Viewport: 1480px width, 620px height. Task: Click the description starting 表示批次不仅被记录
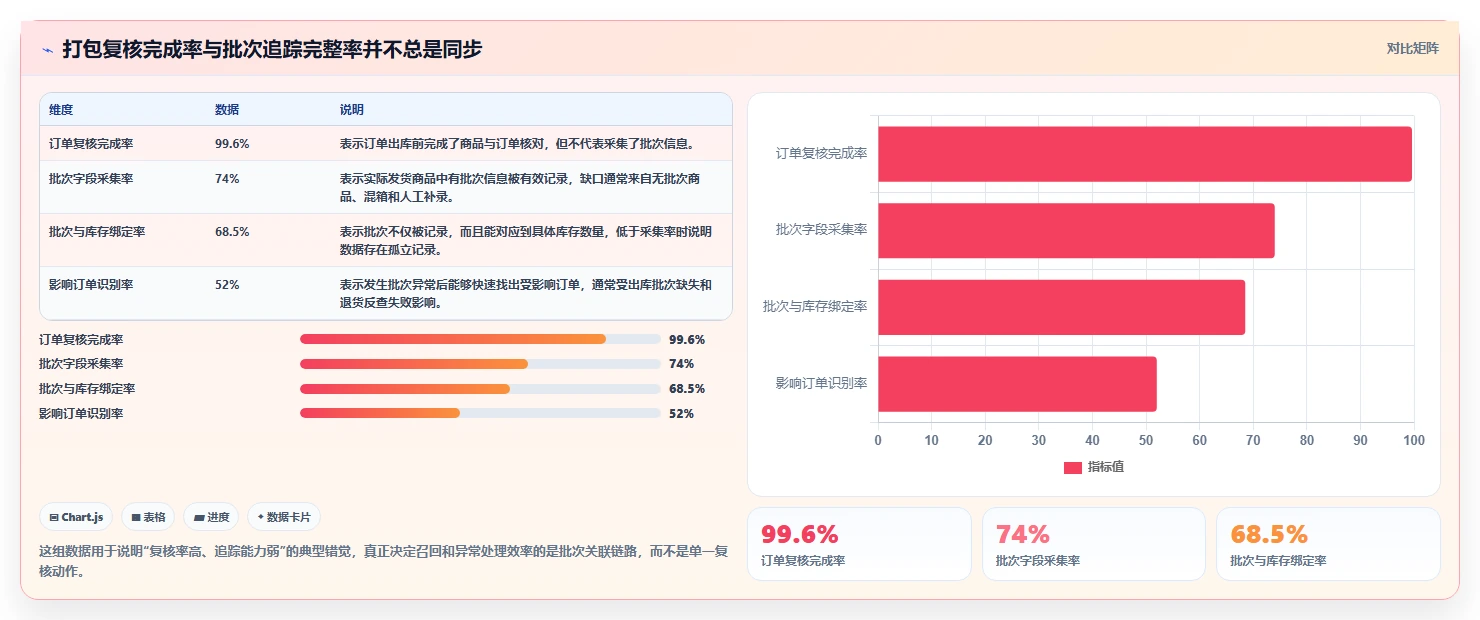pyautogui.click(x=526, y=240)
